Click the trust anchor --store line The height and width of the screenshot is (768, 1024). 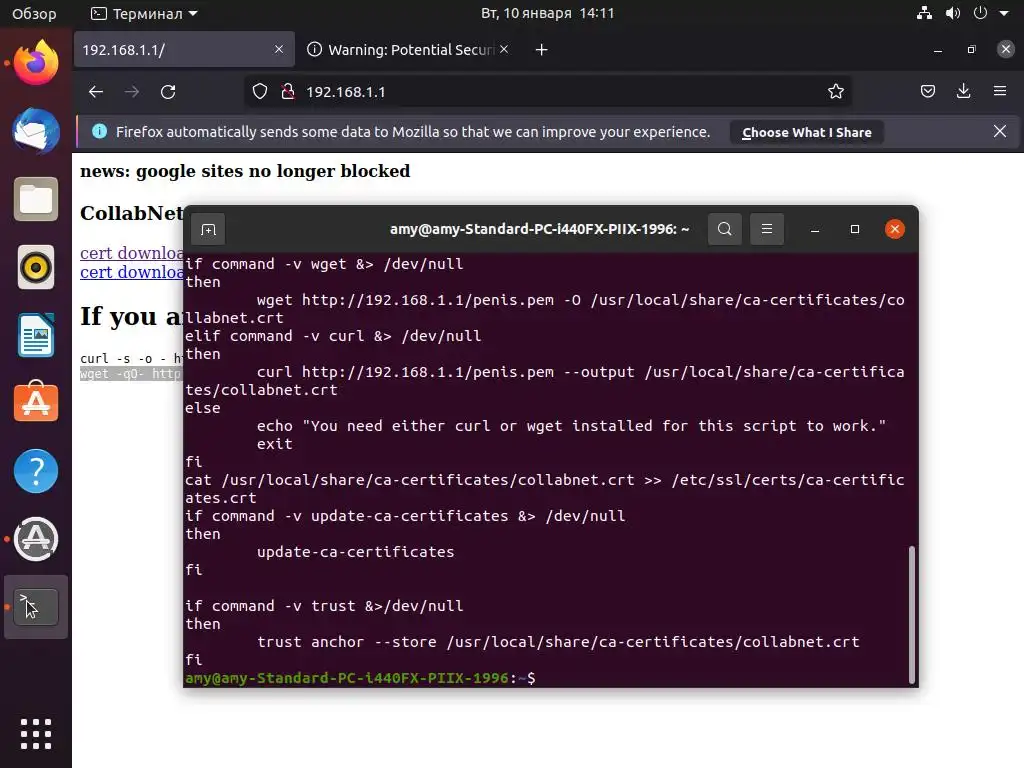coord(558,642)
